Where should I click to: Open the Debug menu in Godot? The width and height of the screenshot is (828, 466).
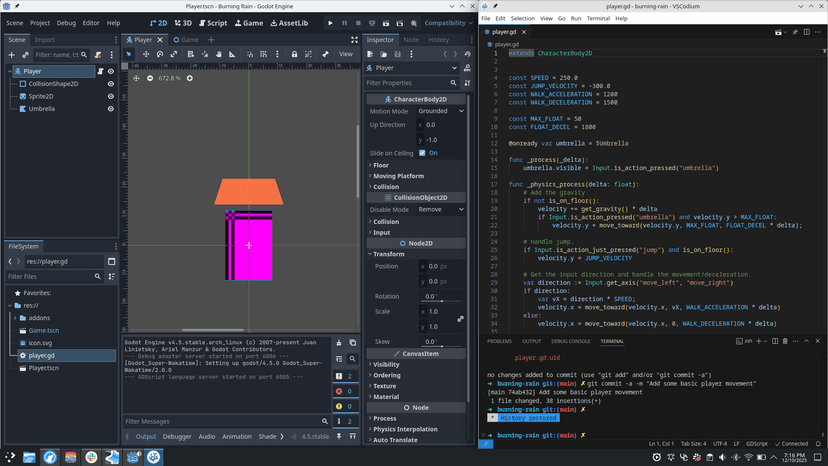(66, 23)
